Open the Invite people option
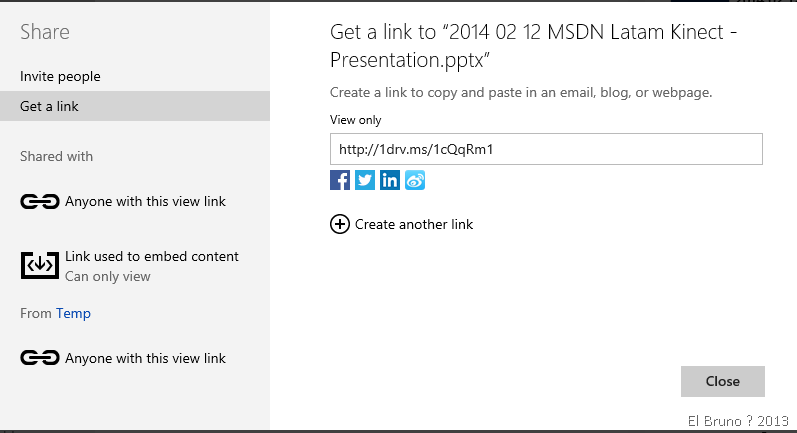 (x=60, y=76)
